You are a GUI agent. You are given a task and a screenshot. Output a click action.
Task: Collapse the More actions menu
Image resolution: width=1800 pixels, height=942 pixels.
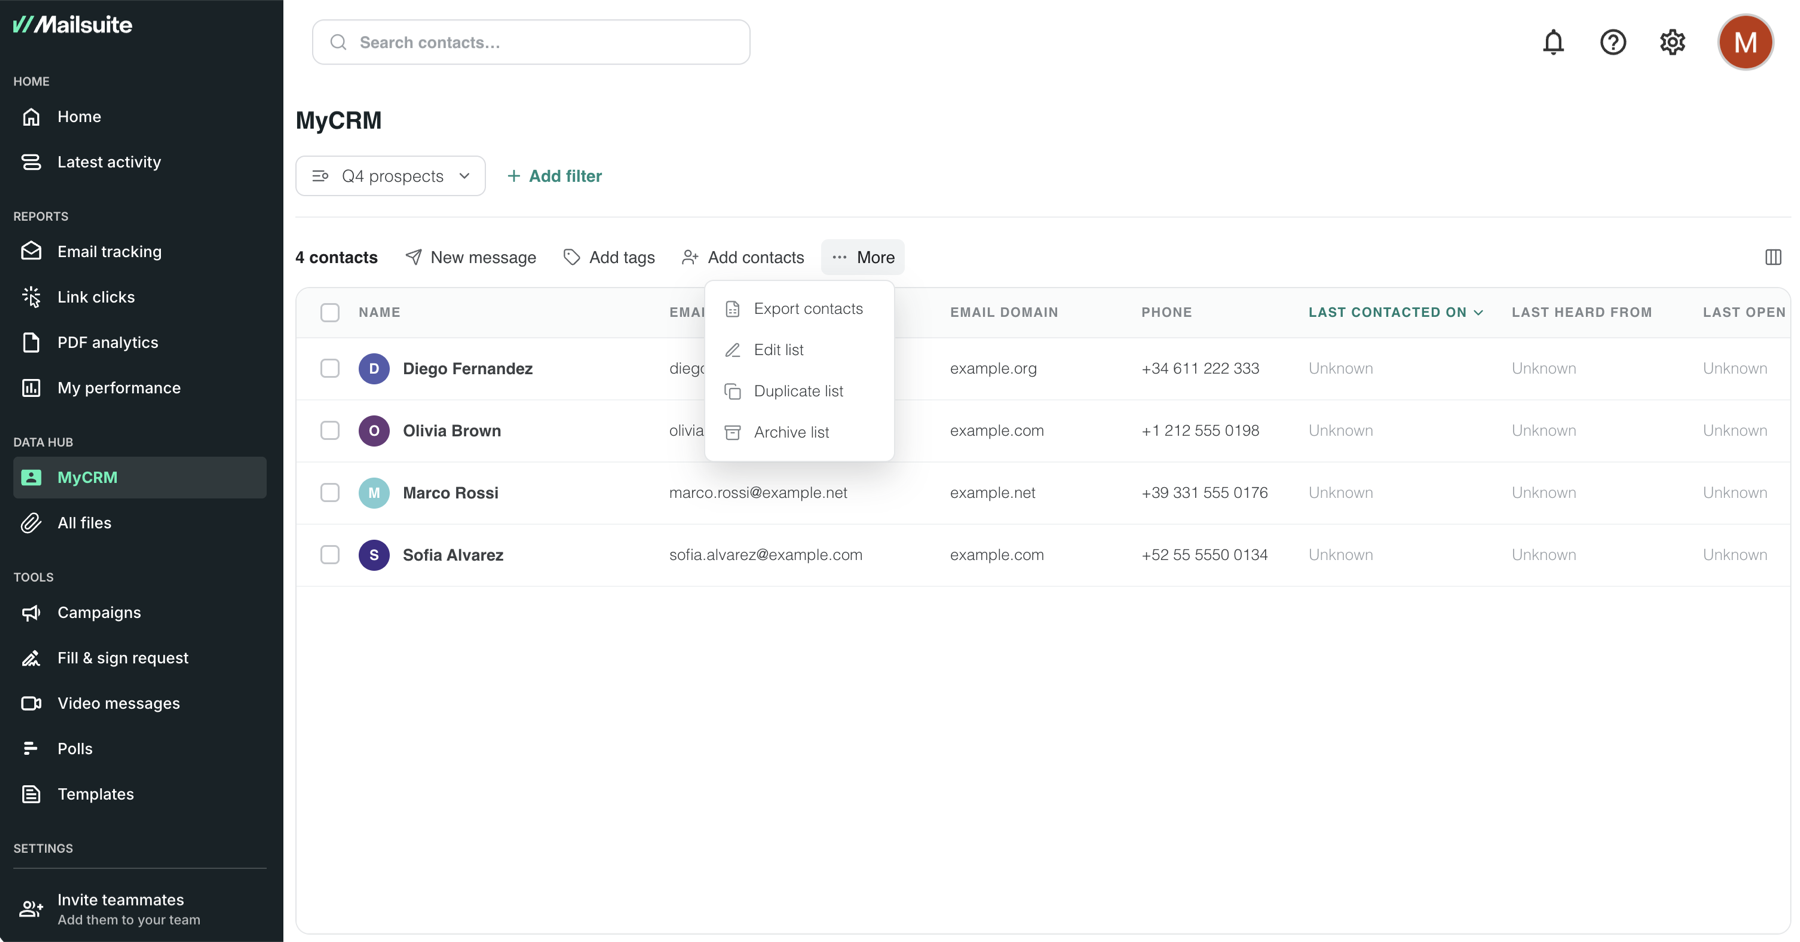pyautogui.click(x=863, y=257)
